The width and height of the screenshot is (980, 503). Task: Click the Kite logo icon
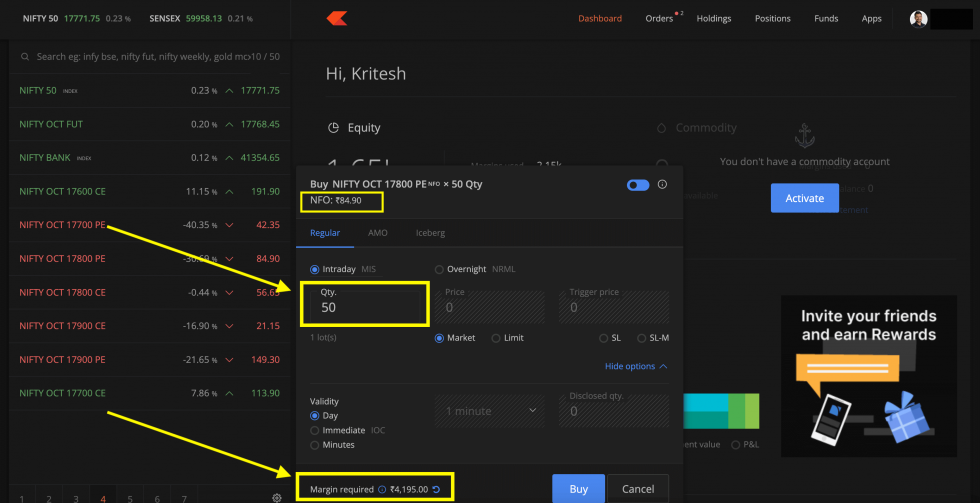pos(337,19)
